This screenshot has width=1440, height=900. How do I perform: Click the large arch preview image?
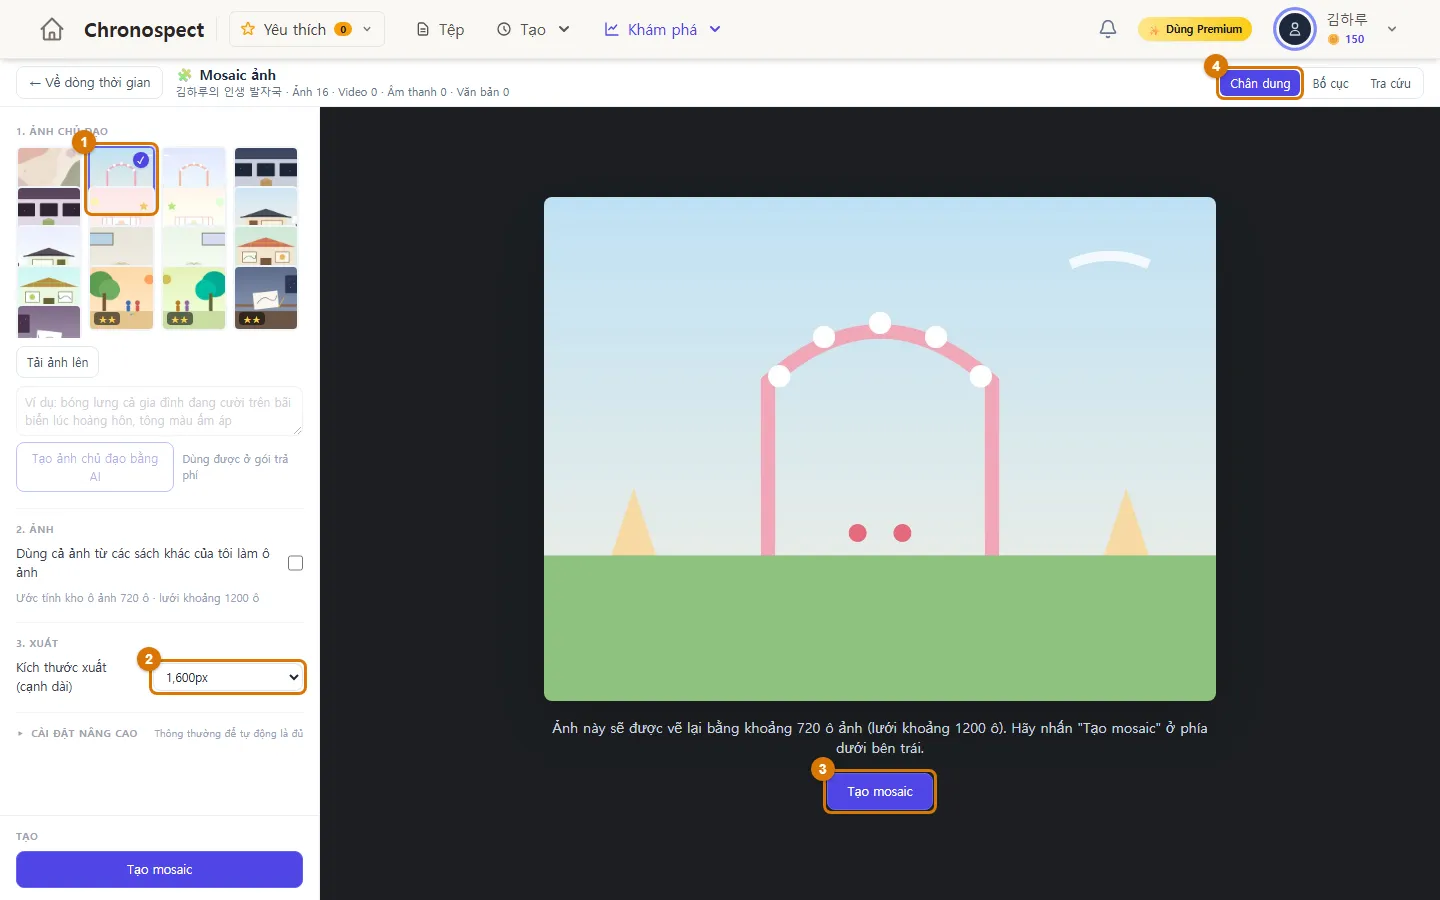pos(880,449)
